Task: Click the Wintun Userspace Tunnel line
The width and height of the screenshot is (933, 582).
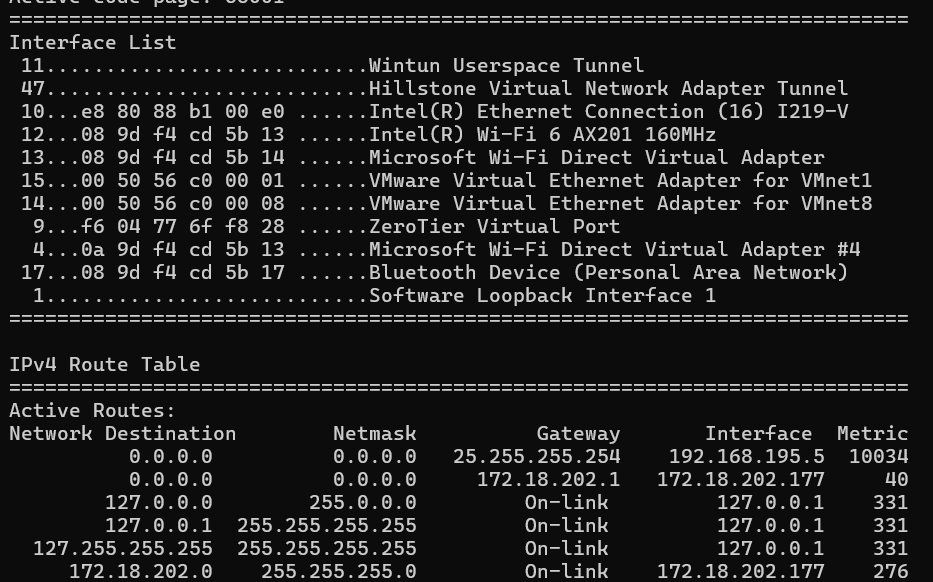Action: tap(506, 65)
